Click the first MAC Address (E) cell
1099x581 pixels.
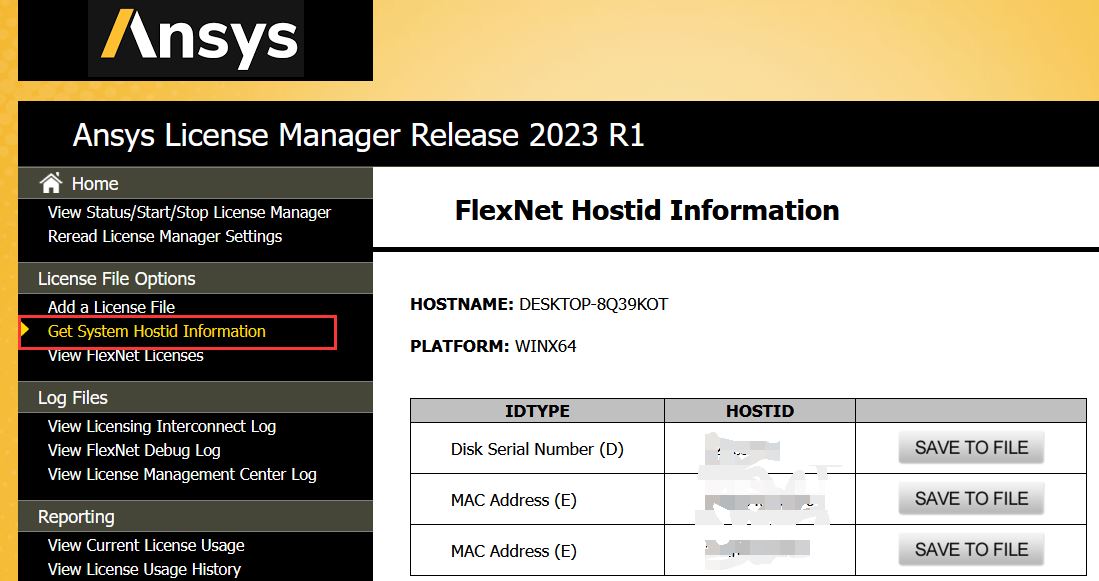(537, 500)
